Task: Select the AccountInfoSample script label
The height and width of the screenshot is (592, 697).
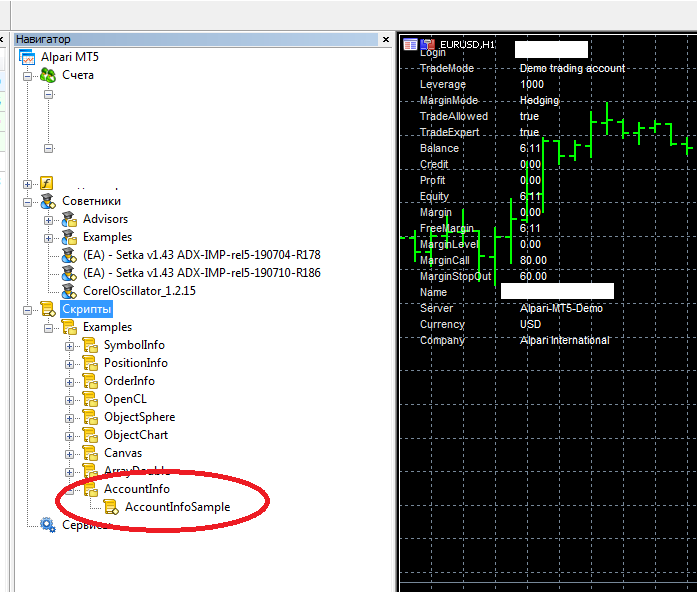Action: pyautogui.click(x=177, y=507)
